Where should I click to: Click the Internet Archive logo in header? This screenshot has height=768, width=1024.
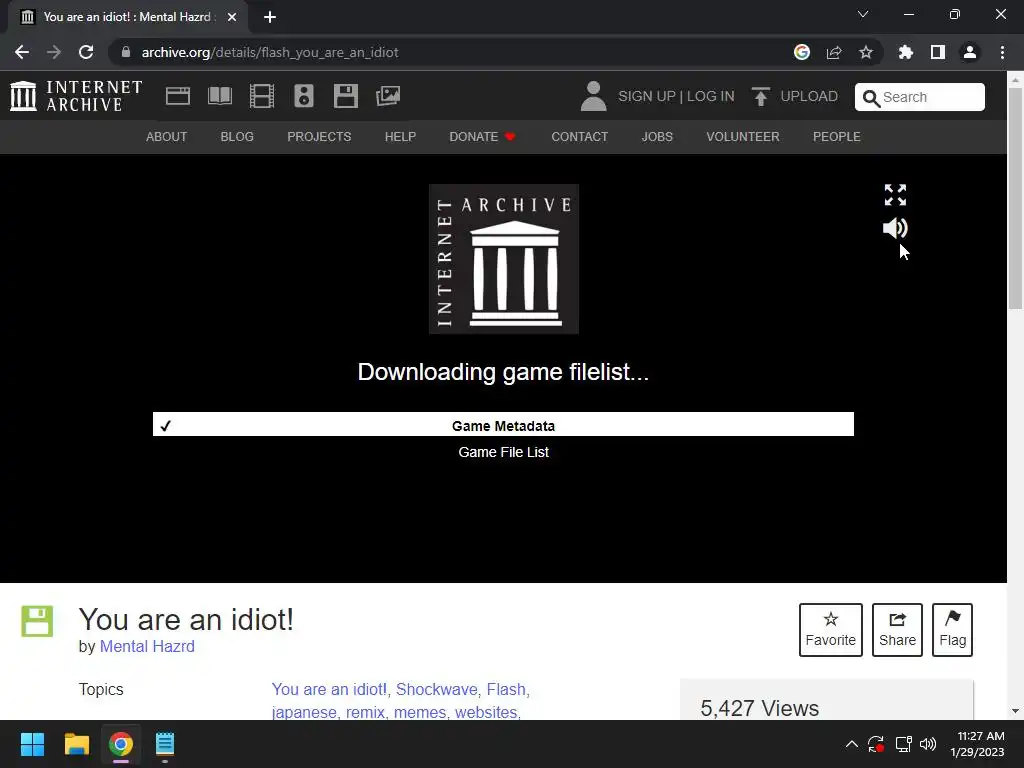pyautogui.click(x=76, y=96)
